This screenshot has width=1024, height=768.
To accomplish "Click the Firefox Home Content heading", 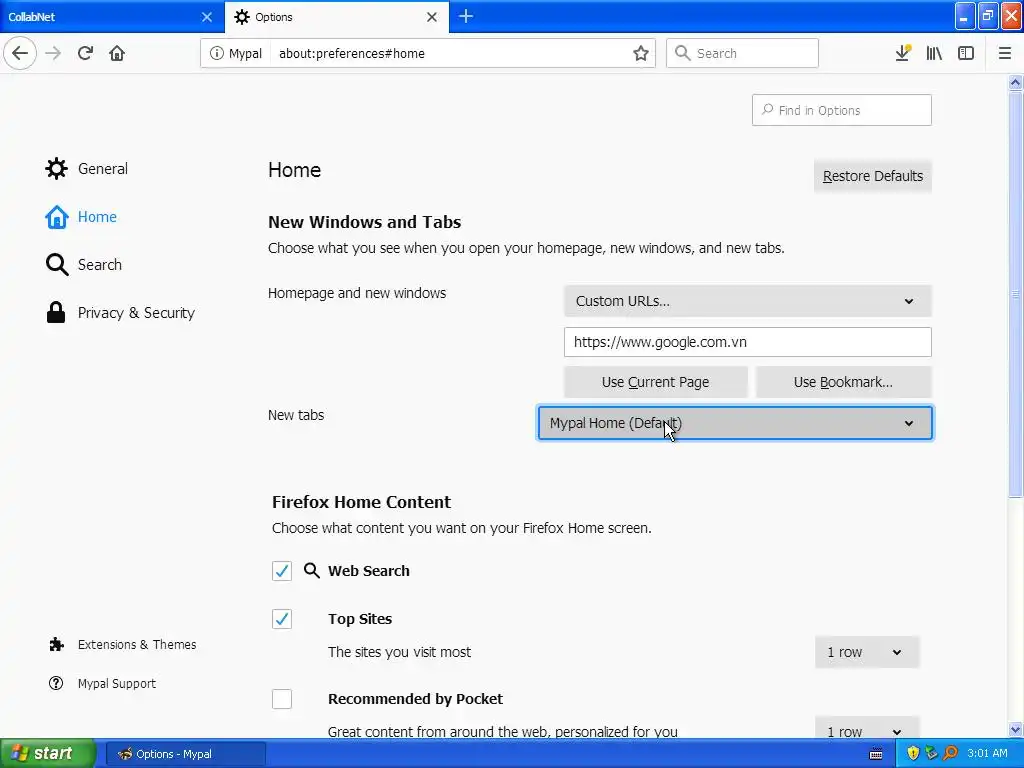I will [361, 502].
